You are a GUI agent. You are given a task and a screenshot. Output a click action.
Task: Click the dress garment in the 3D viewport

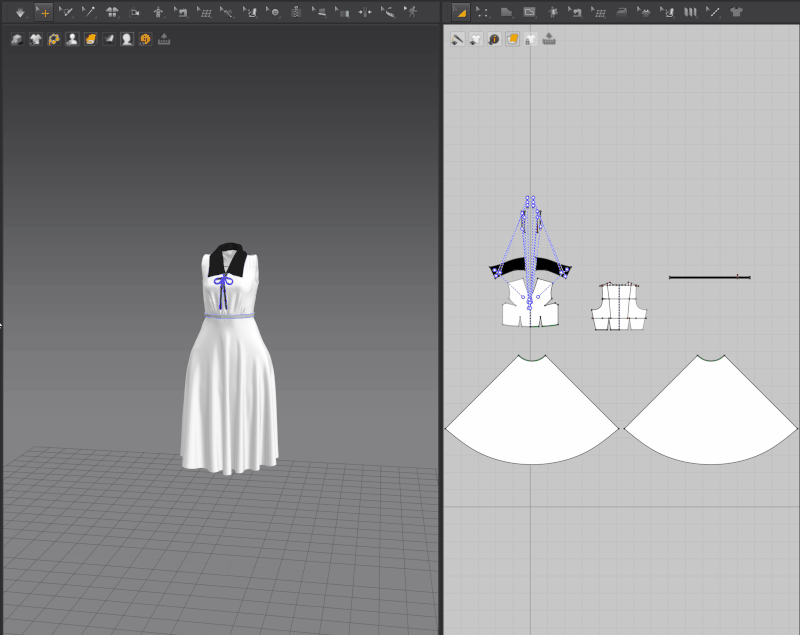[x=230, y=390]
